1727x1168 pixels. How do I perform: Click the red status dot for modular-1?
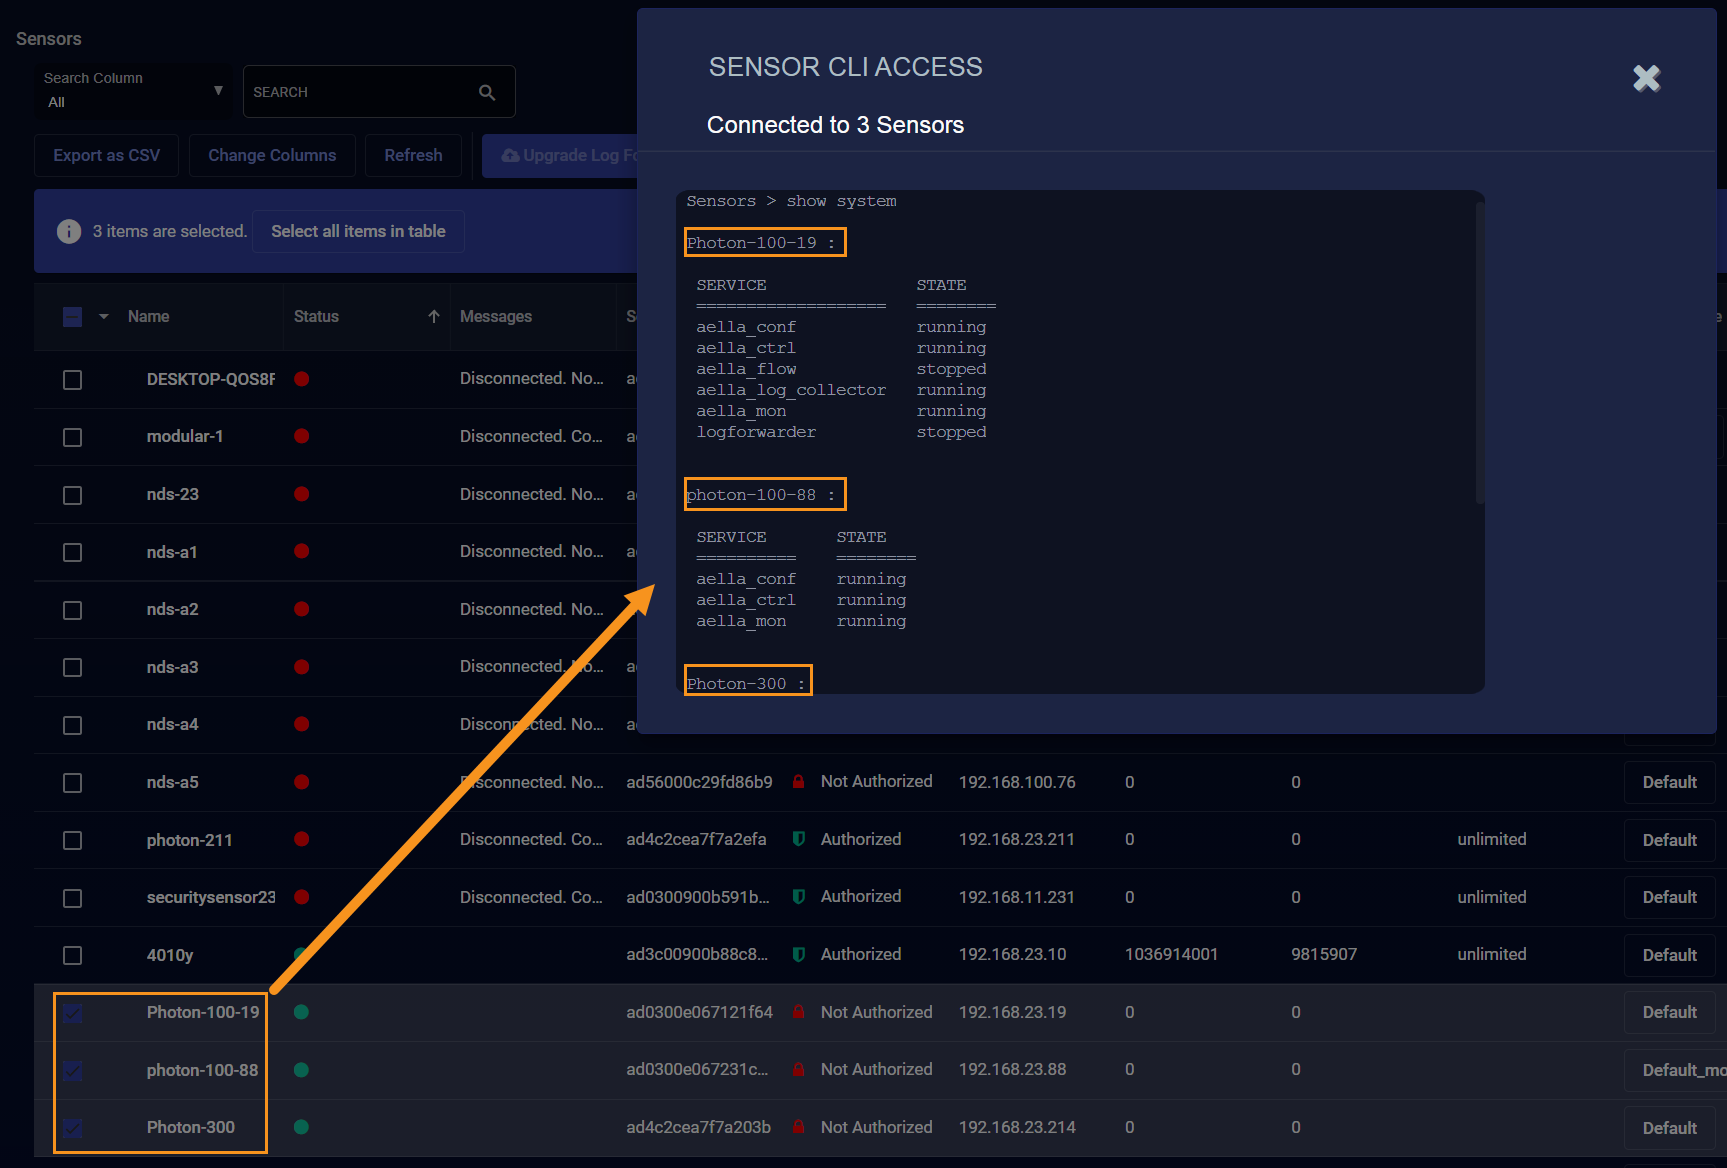302,436
